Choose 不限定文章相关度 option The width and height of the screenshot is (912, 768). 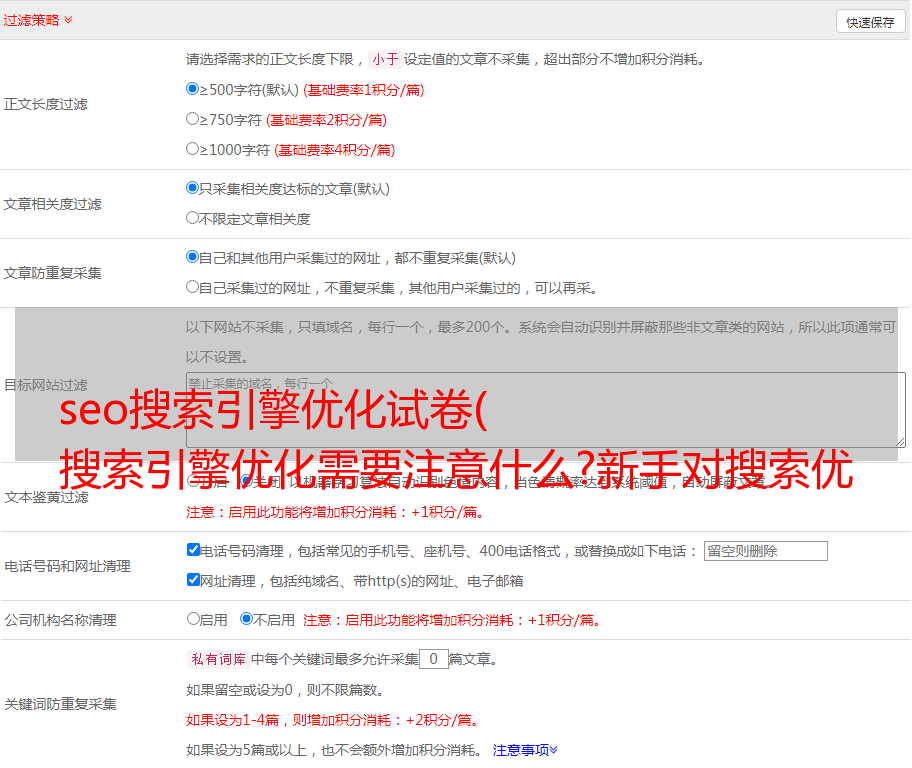(x=193, y=218)
